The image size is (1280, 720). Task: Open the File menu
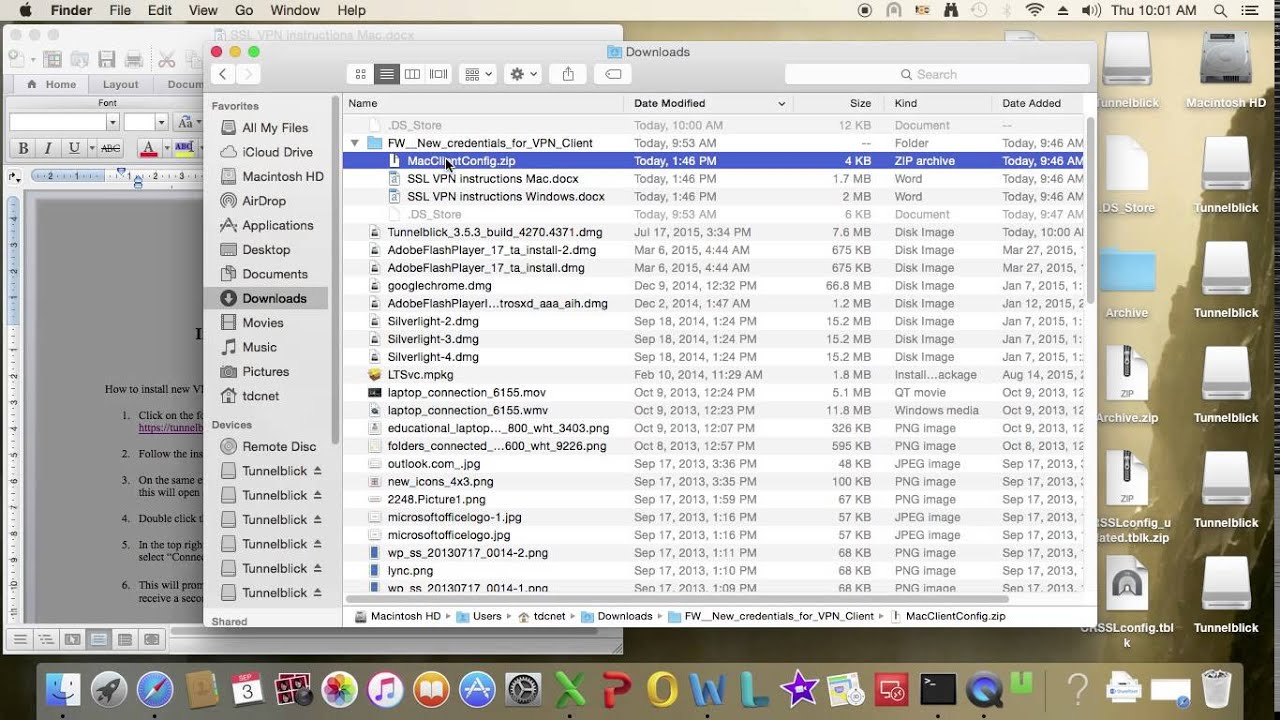[120, 10]
